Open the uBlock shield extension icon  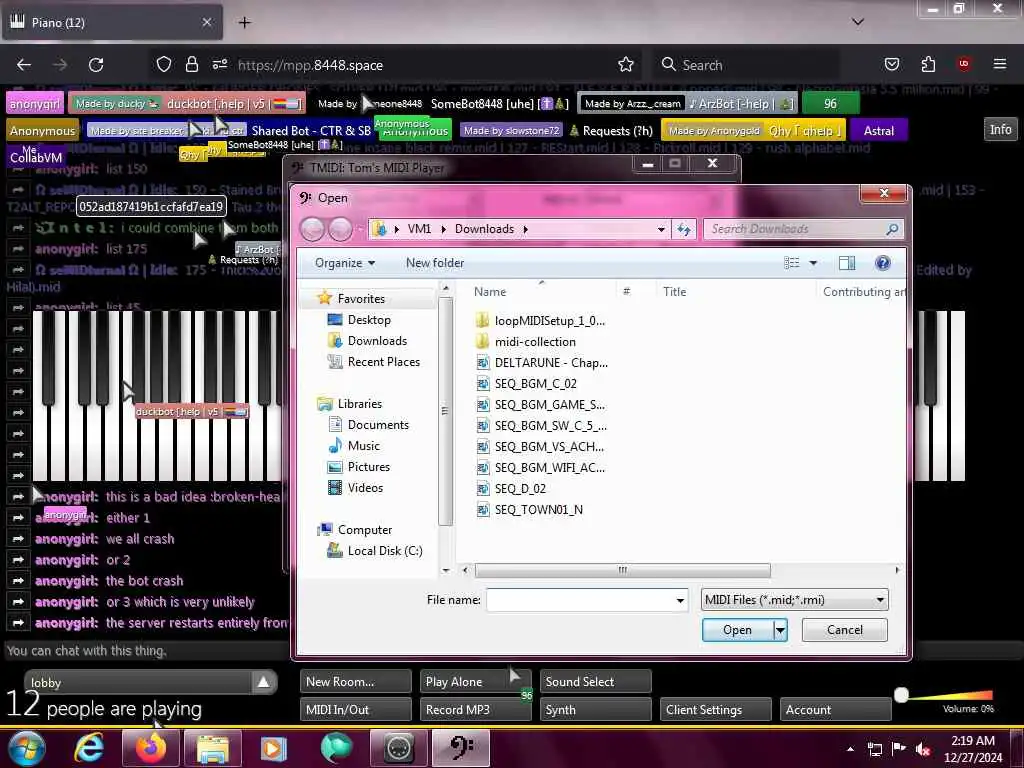tap(964, 65)
